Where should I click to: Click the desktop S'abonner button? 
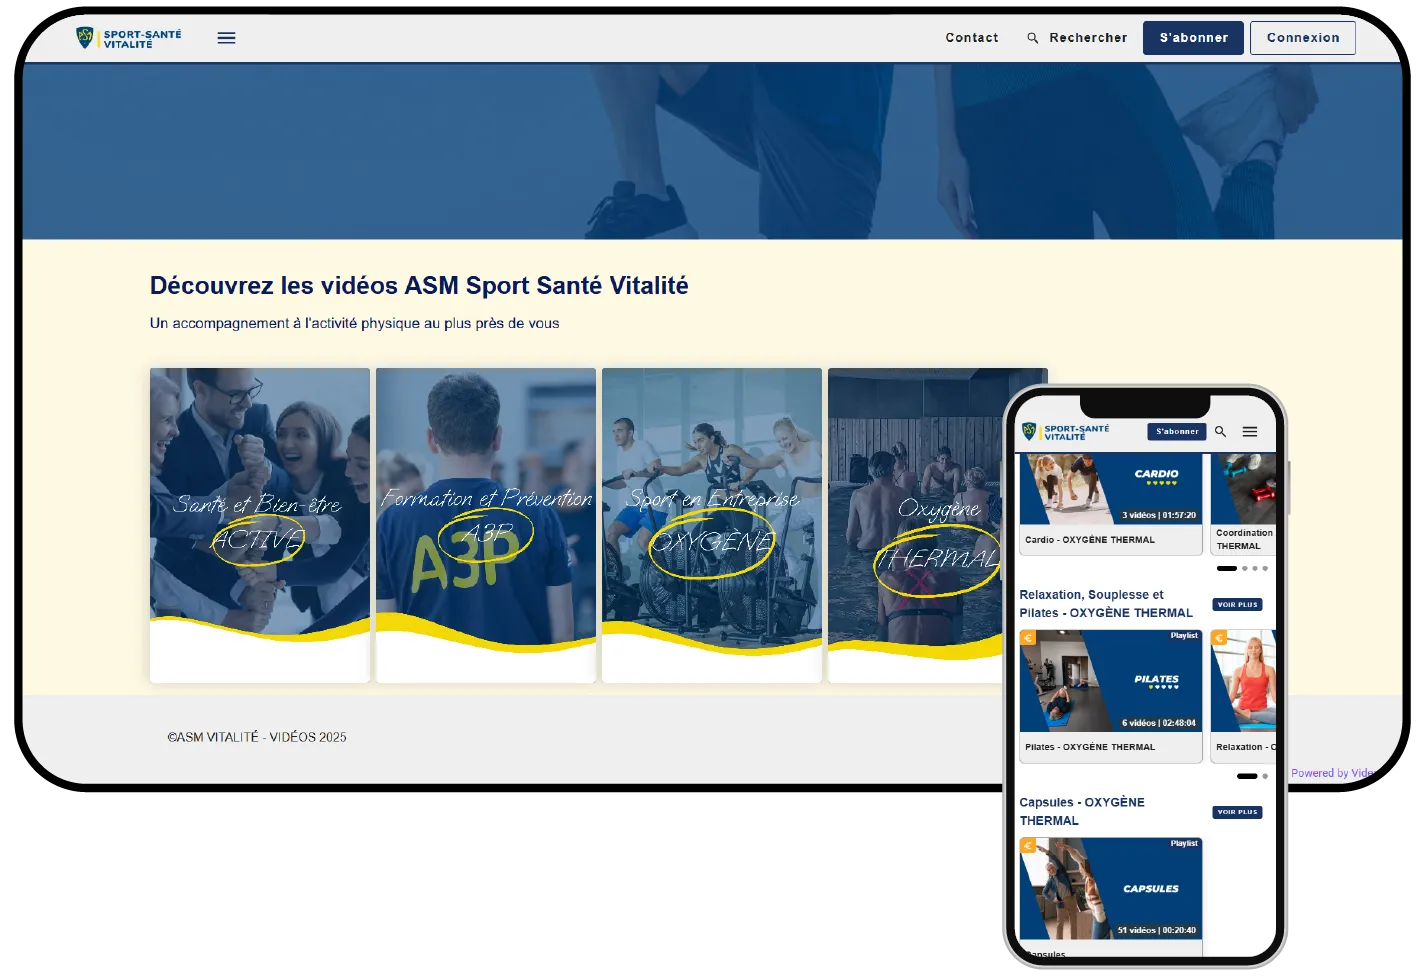1193,38
